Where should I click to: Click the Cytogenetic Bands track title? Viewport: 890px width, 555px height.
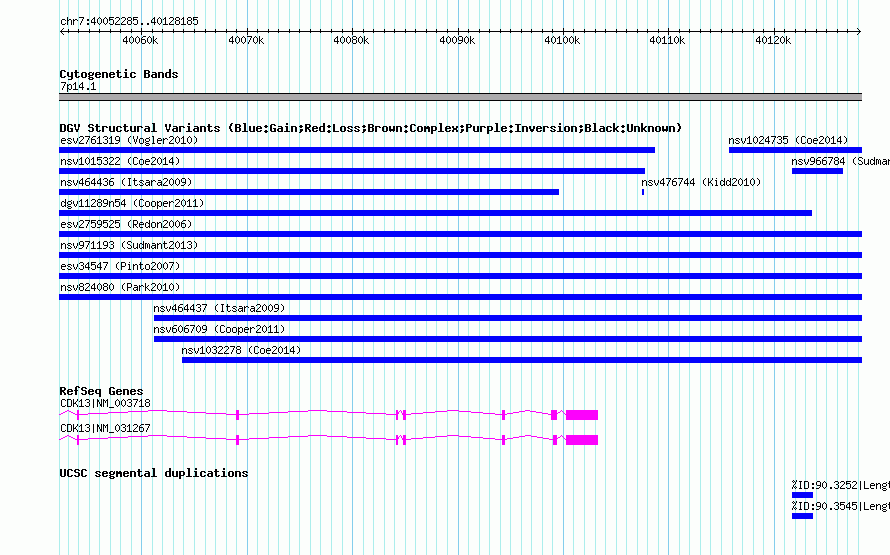click(119, 74)
